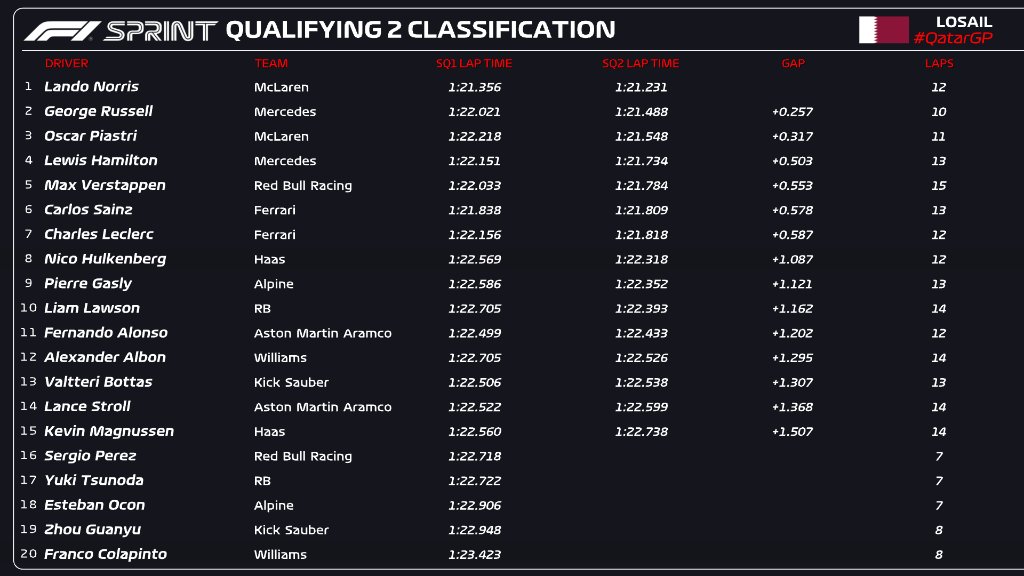Click the SQ2 LAP TIME header
Screen dimensions: 1024x576
640,63
